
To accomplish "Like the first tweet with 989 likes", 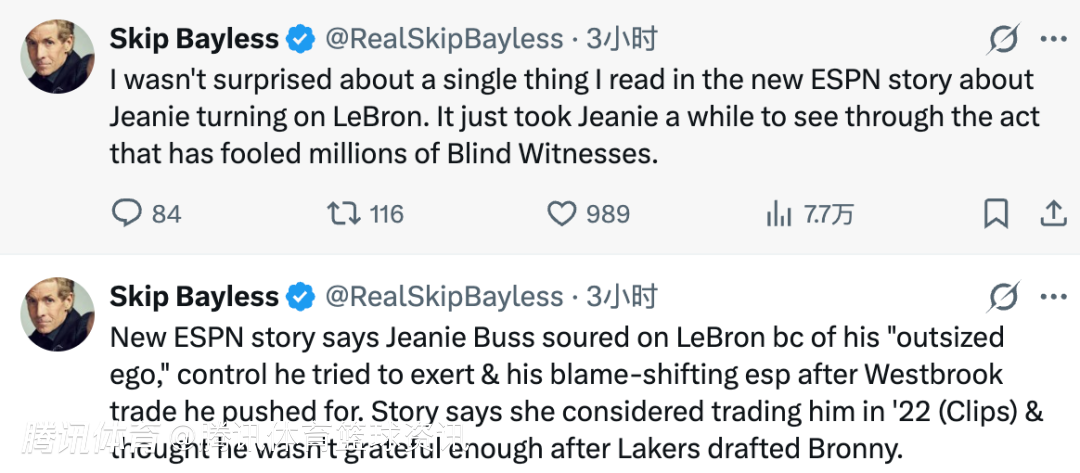I will click(x=563, y=213).
